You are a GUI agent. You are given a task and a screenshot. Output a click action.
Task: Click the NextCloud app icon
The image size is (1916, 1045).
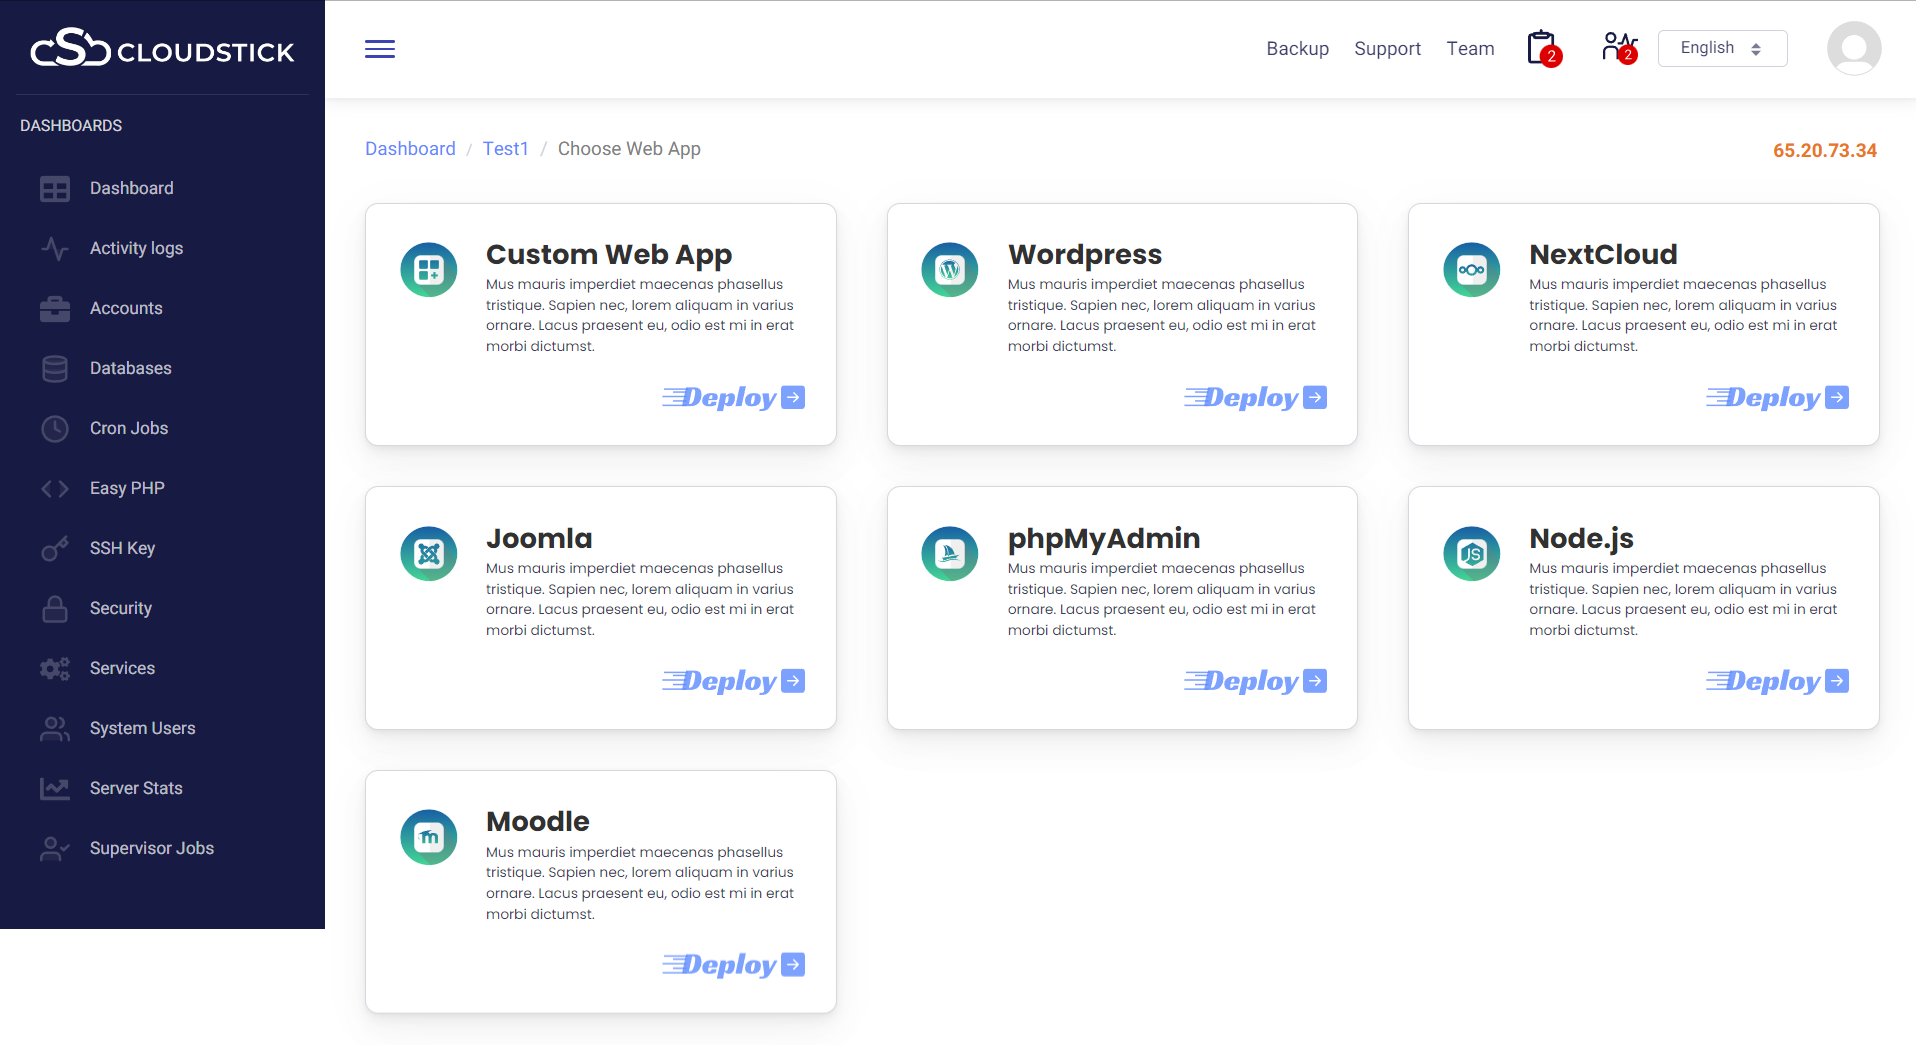tap(1471, 270)
